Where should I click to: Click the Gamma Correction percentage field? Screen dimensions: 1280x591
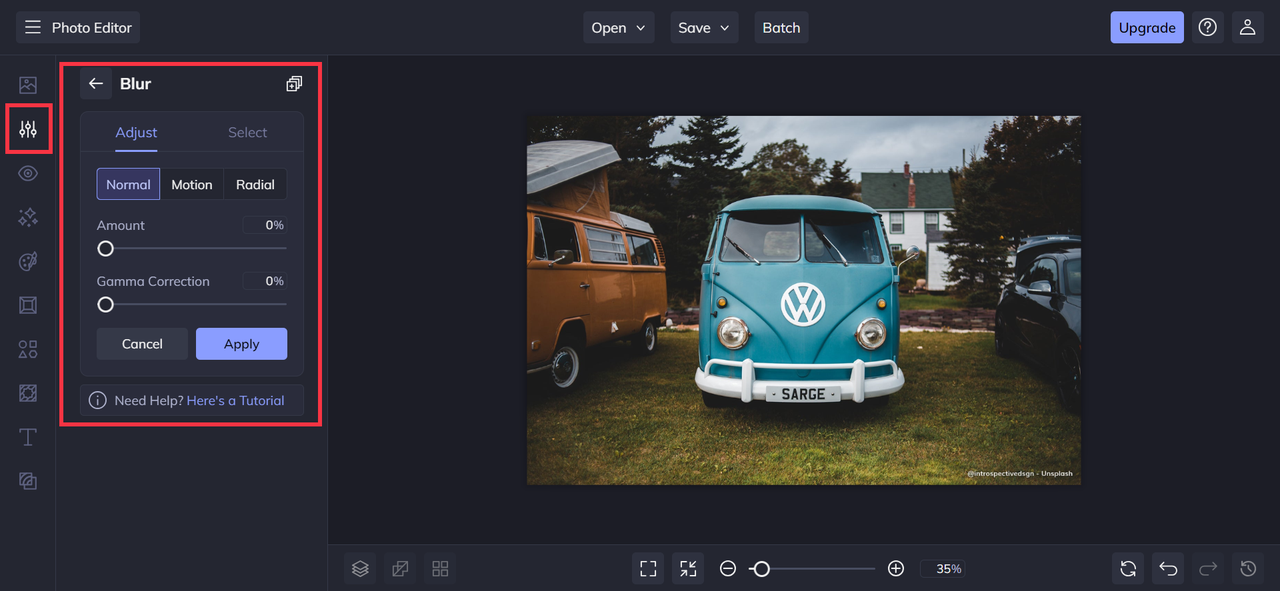(x=265, y=282)
